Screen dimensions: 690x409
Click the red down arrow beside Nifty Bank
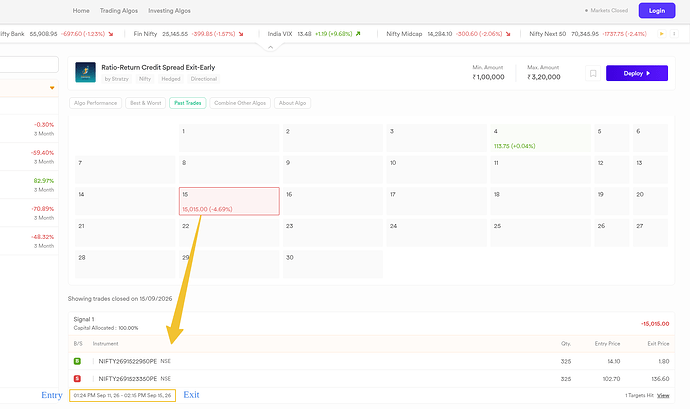coord(110,34)
